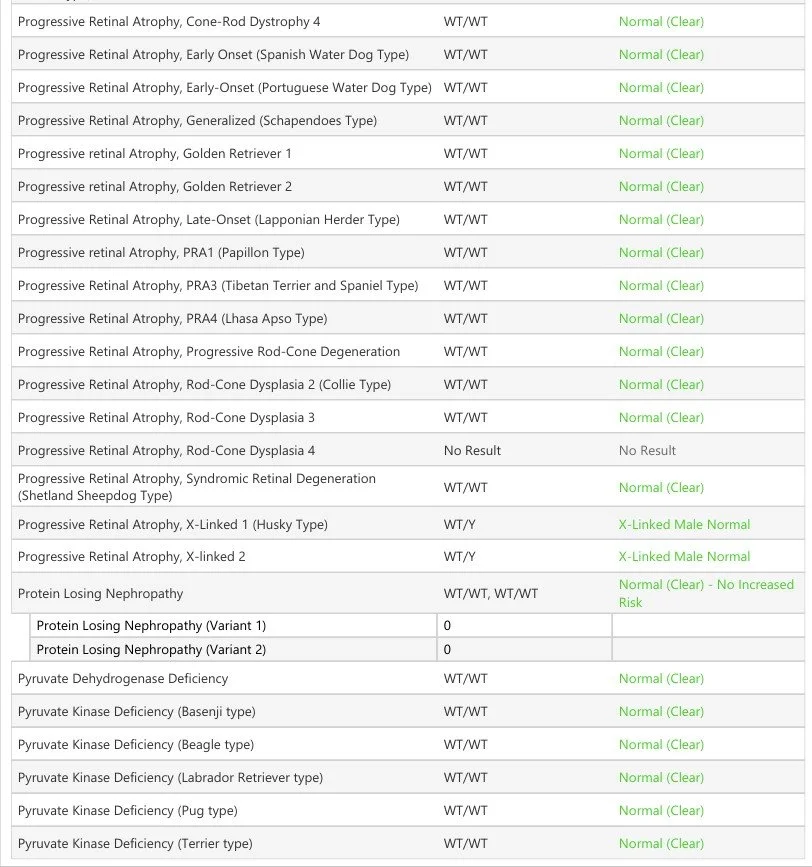The width and height of the screenshot is (812, 867).
Task: Click Normal (Clear) - No Increased Risk result
Action: [706, 593]
